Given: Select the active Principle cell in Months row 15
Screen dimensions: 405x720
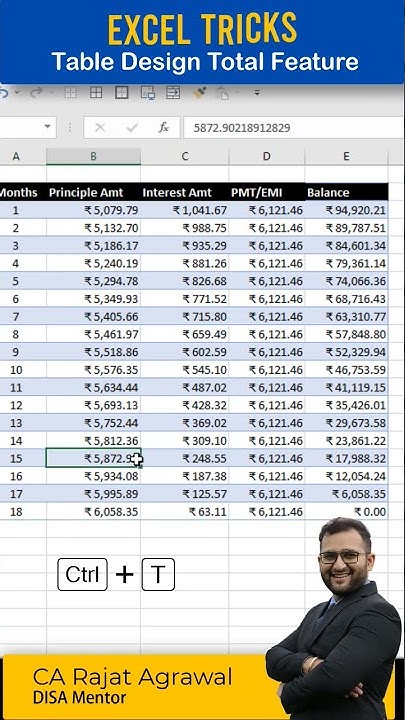Looking at the screenshot, I should pos(93,458).
